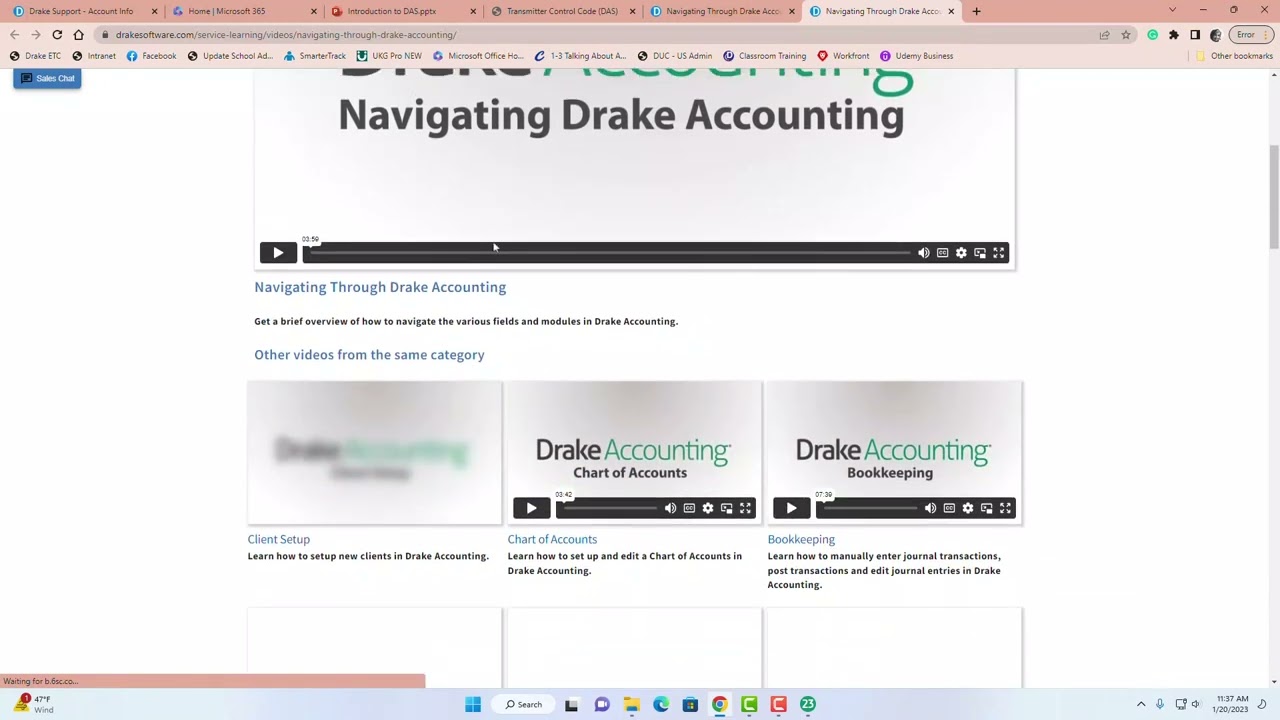Open settings gear on main video
Image resolution: width=1280 pixels, height=720 pixels.
961,253
